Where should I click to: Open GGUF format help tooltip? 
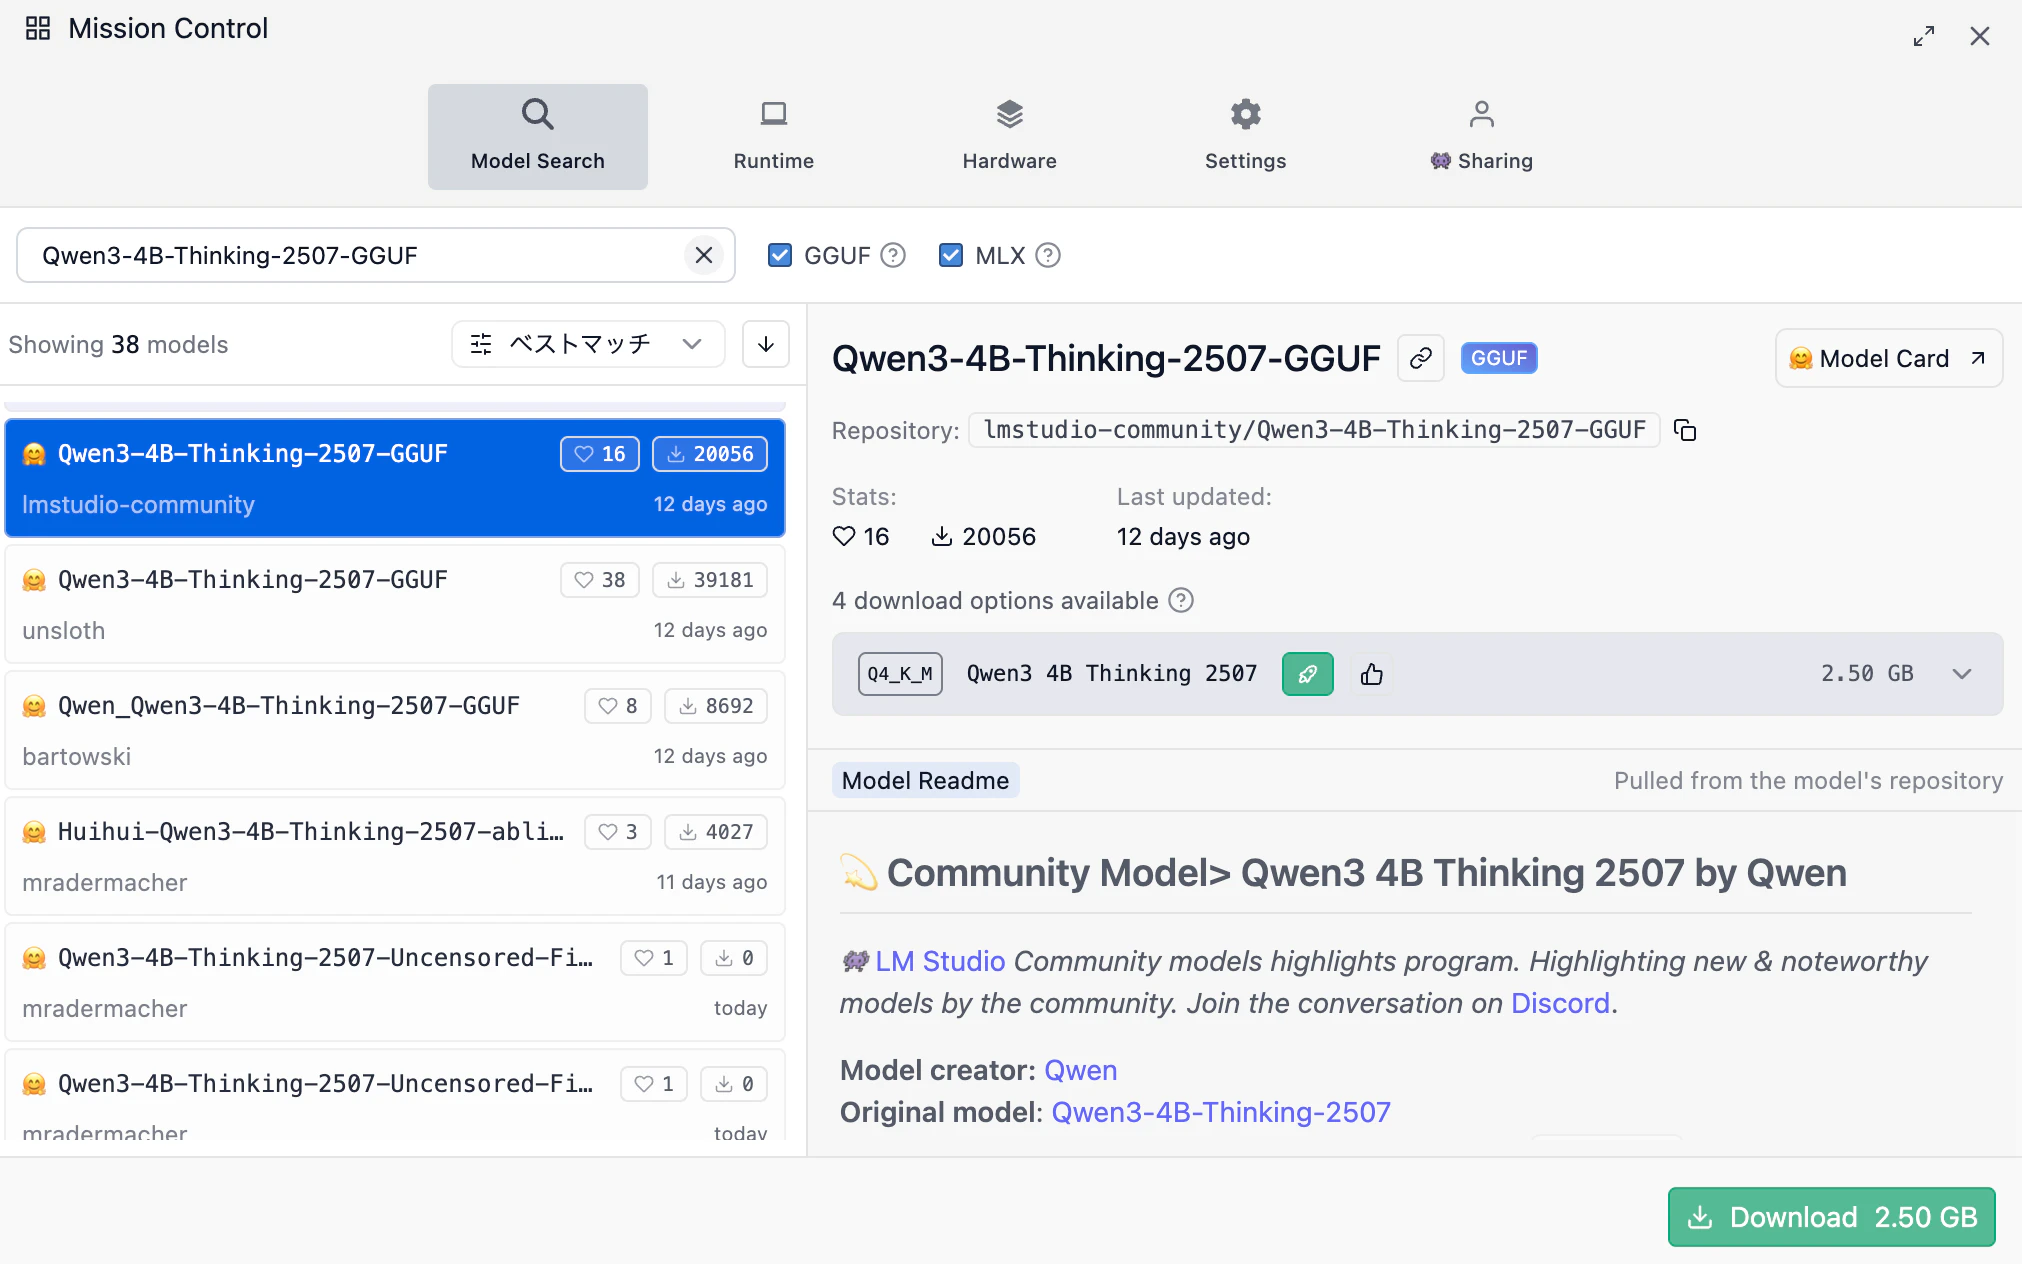tap(893, 256)
